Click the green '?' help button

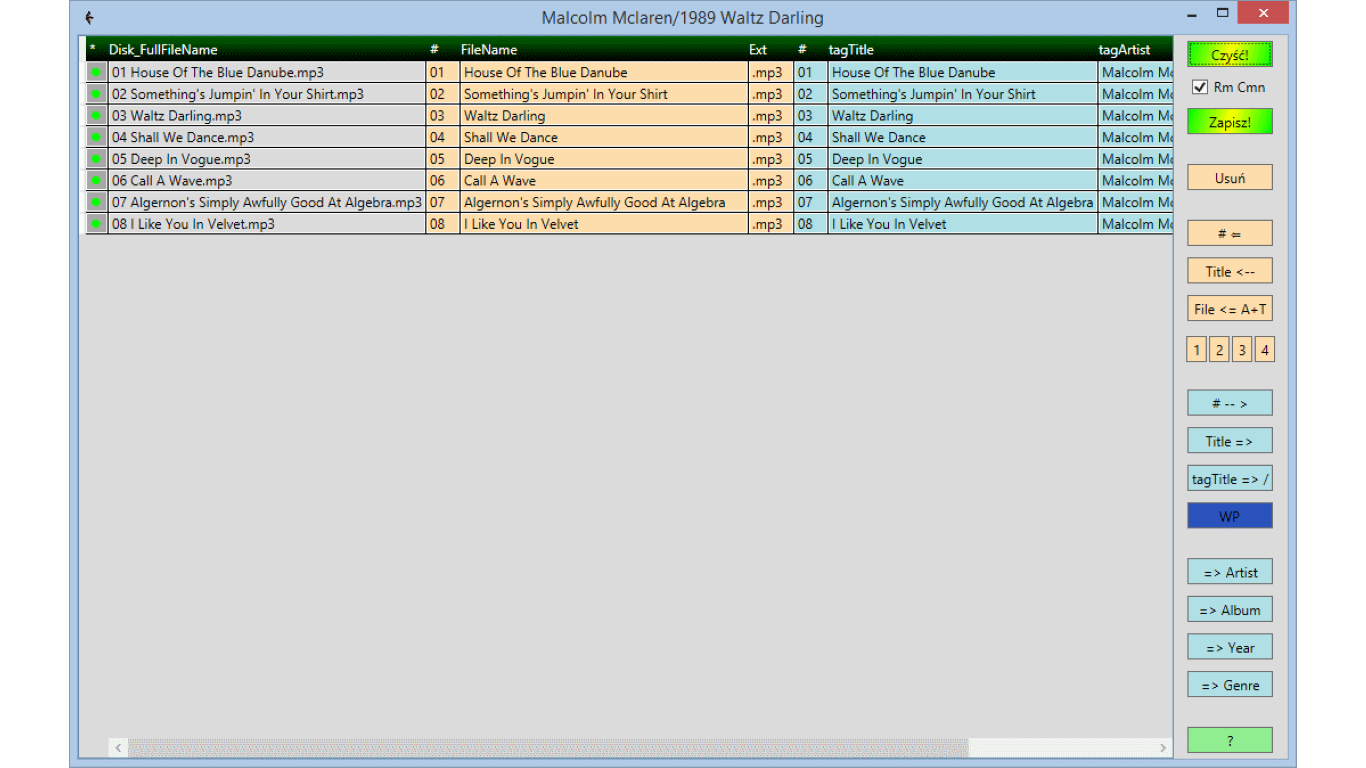tap(1230, 740)
